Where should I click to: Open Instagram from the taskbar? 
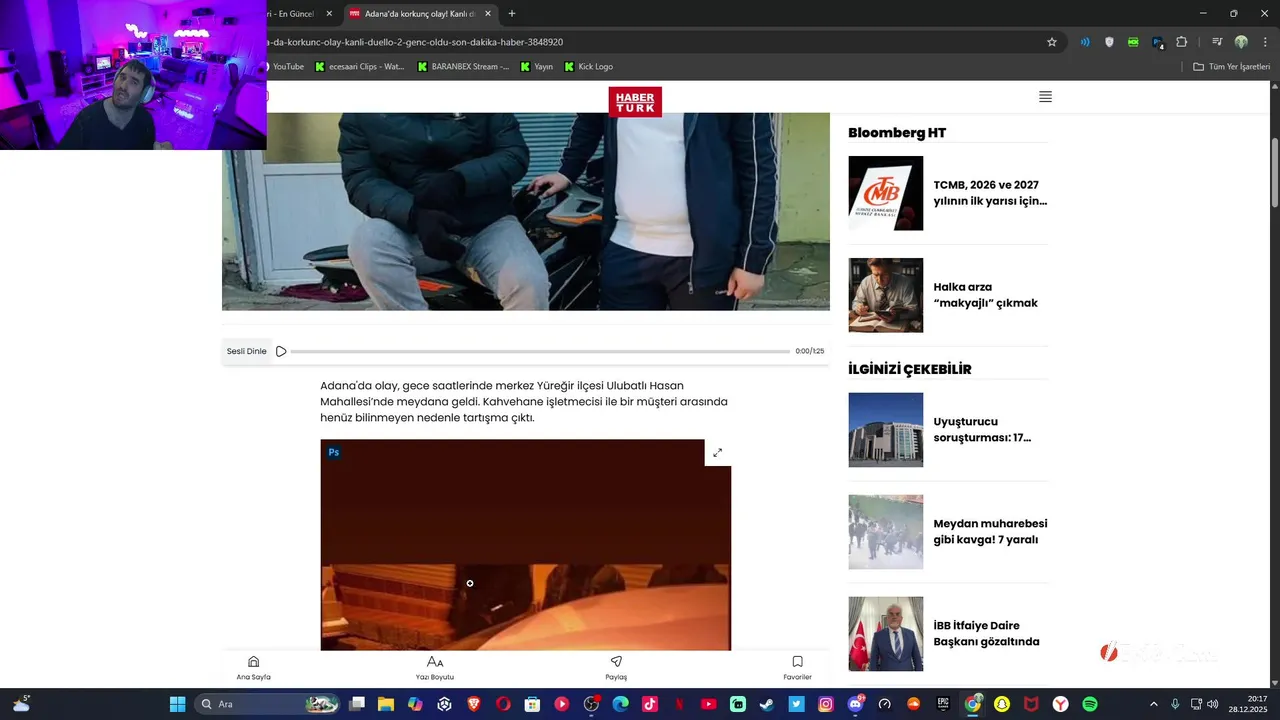click(x=826, y=704)
